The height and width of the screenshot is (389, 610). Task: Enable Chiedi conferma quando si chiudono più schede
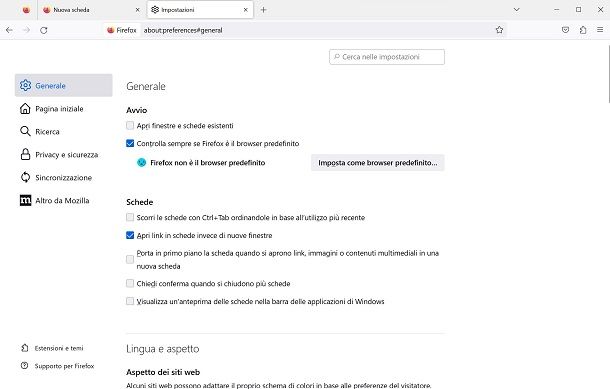[x=130, y=284]
